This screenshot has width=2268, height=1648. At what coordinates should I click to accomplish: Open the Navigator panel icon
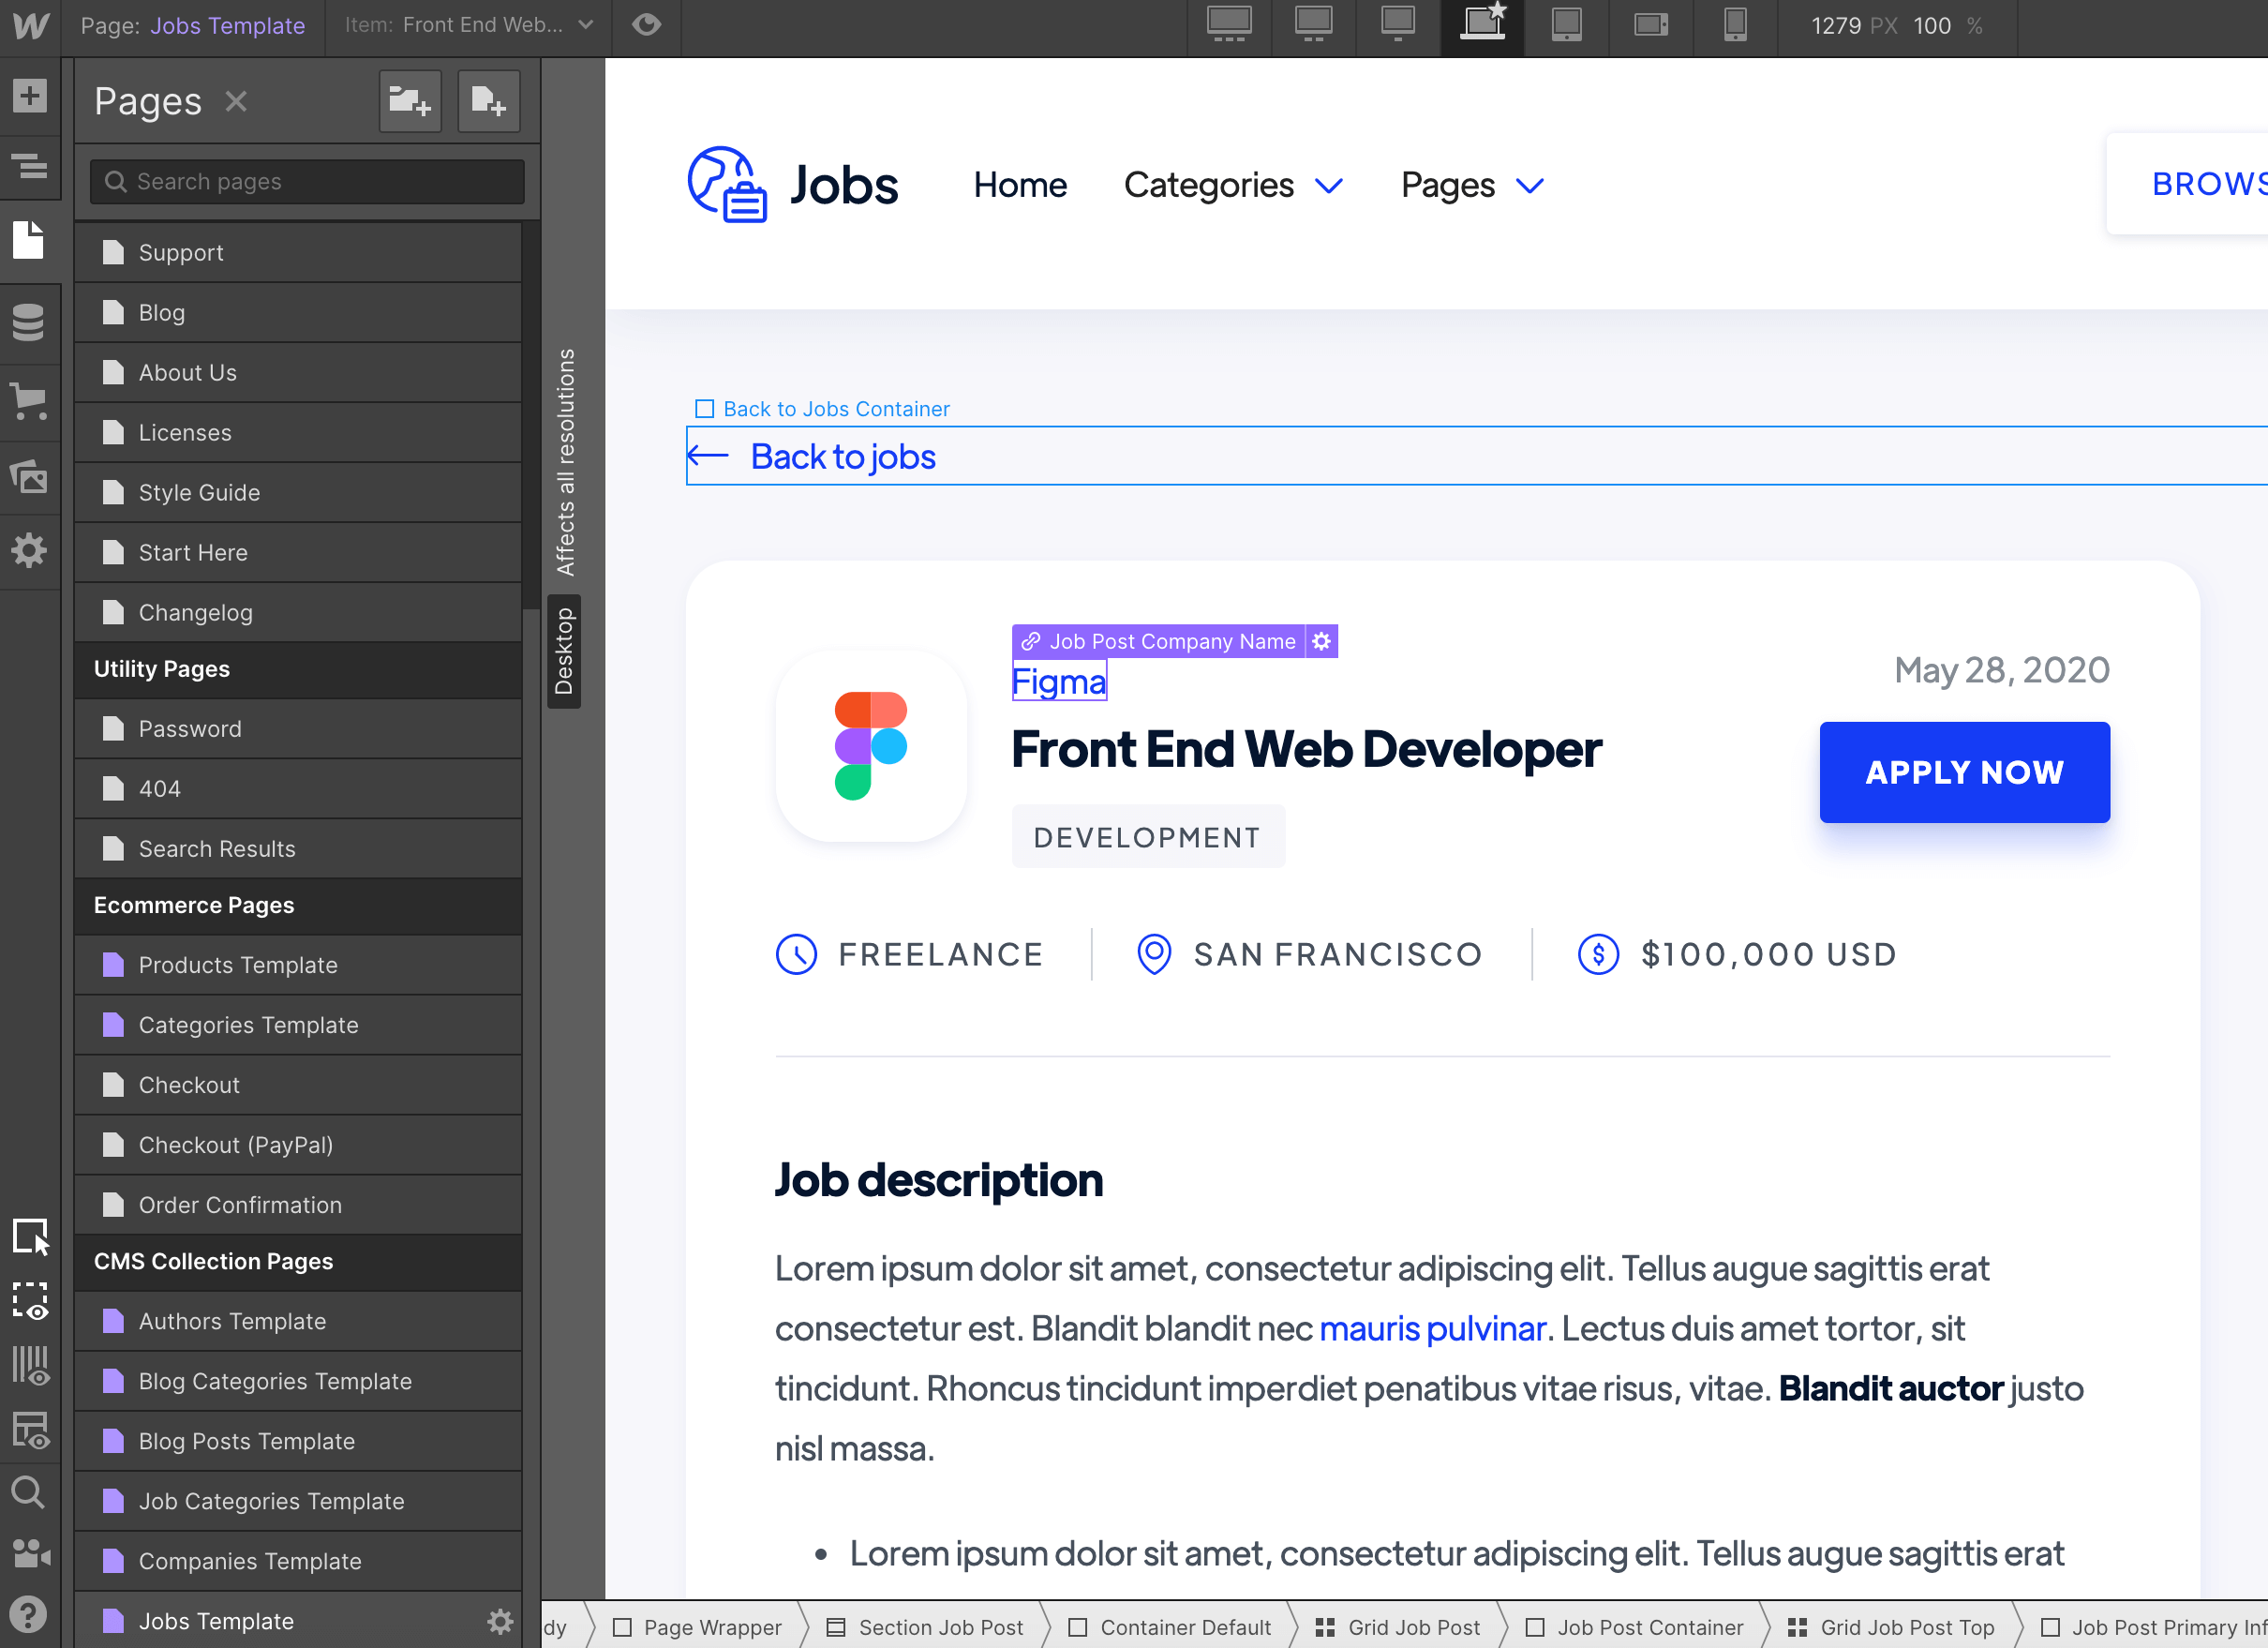[x=30, y=165]
